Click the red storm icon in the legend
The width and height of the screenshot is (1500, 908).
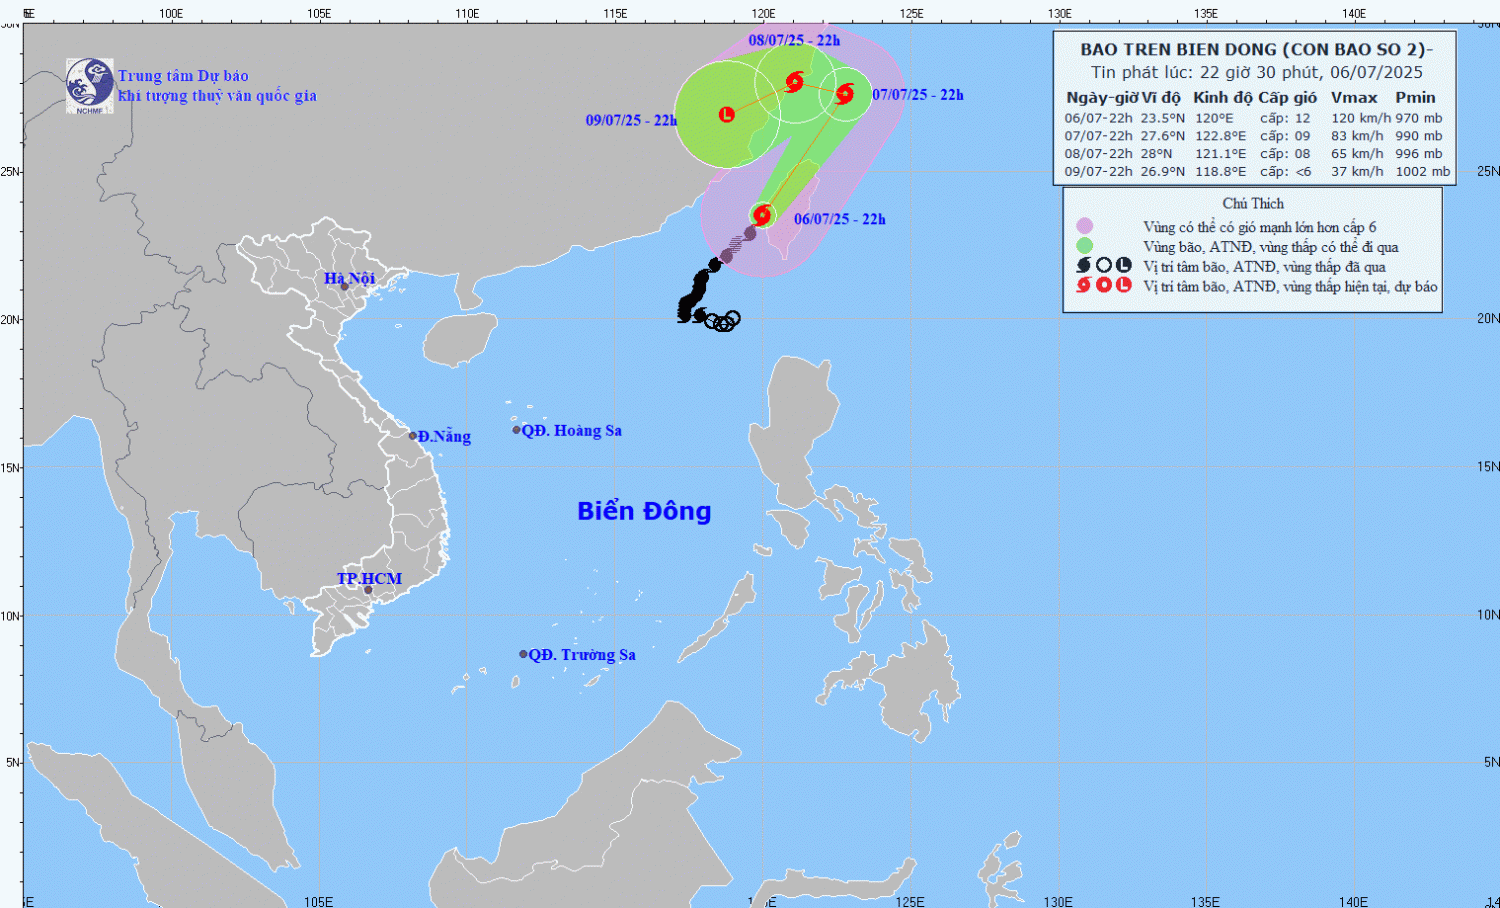click(1083, 285)
